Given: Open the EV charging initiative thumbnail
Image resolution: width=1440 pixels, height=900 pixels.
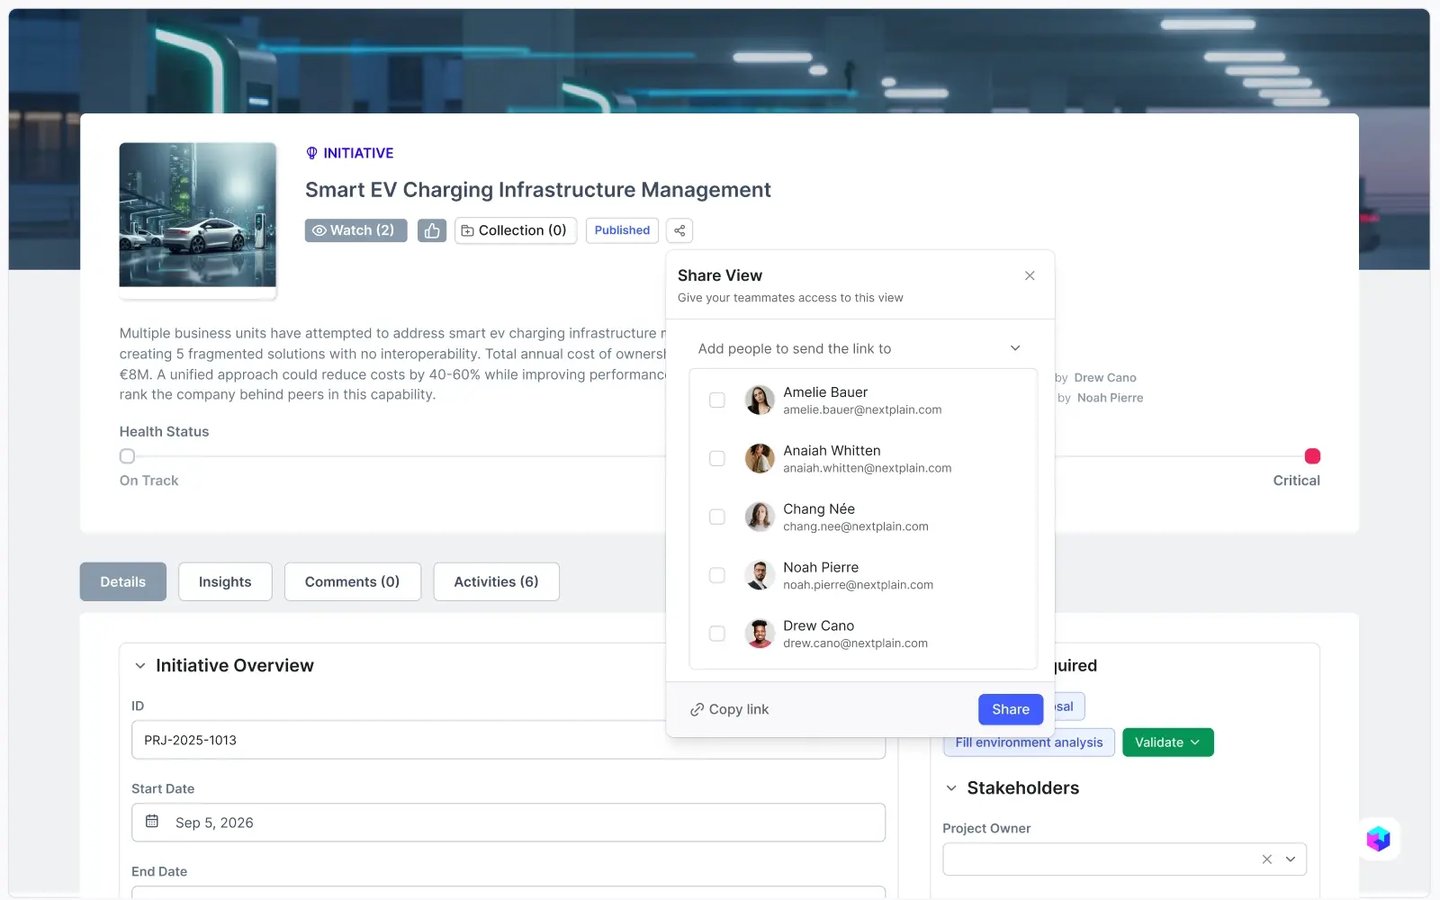Looking at the screenshot, I should [198, 215].
